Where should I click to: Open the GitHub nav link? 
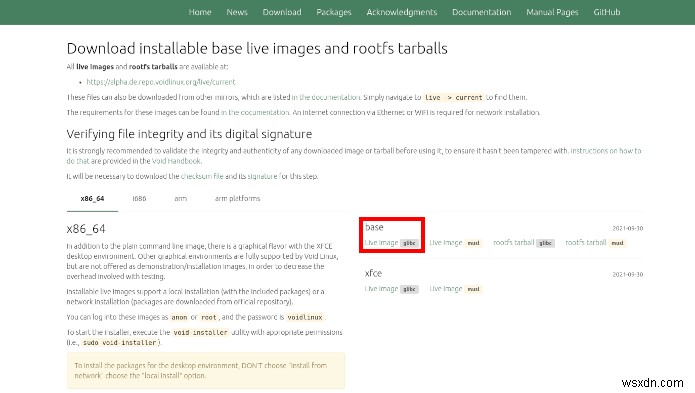(x=607, y=12)
